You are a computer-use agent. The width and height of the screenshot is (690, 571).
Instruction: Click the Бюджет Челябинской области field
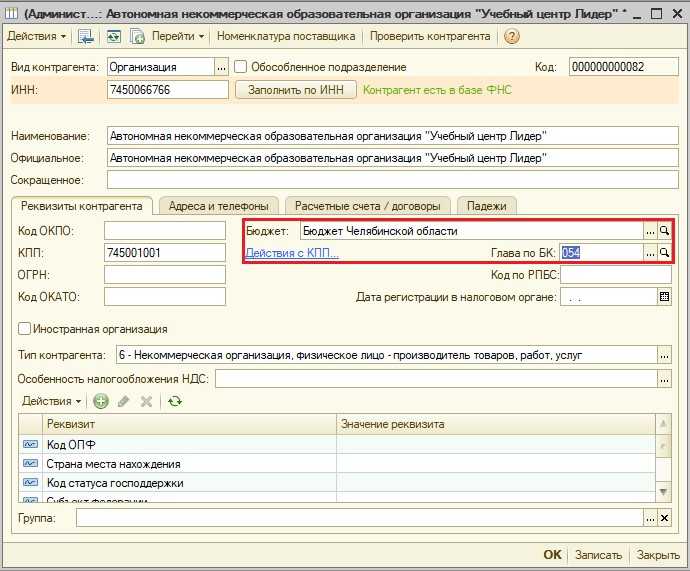click(x=472, y=231)
